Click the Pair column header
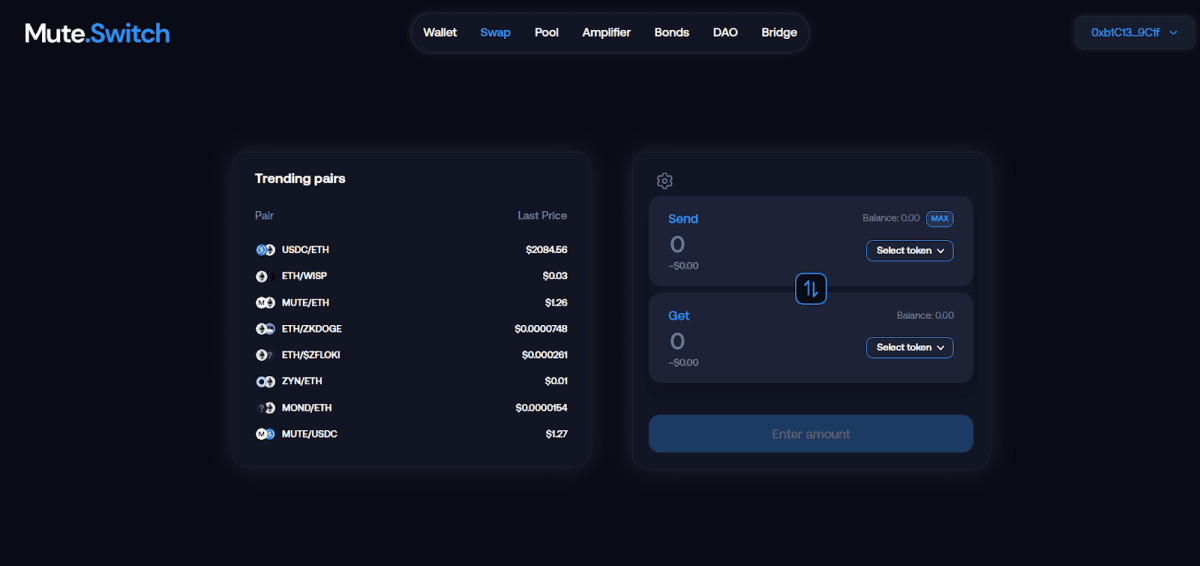This screenshot has width=1200, height=566. click(x=264, y=215)
